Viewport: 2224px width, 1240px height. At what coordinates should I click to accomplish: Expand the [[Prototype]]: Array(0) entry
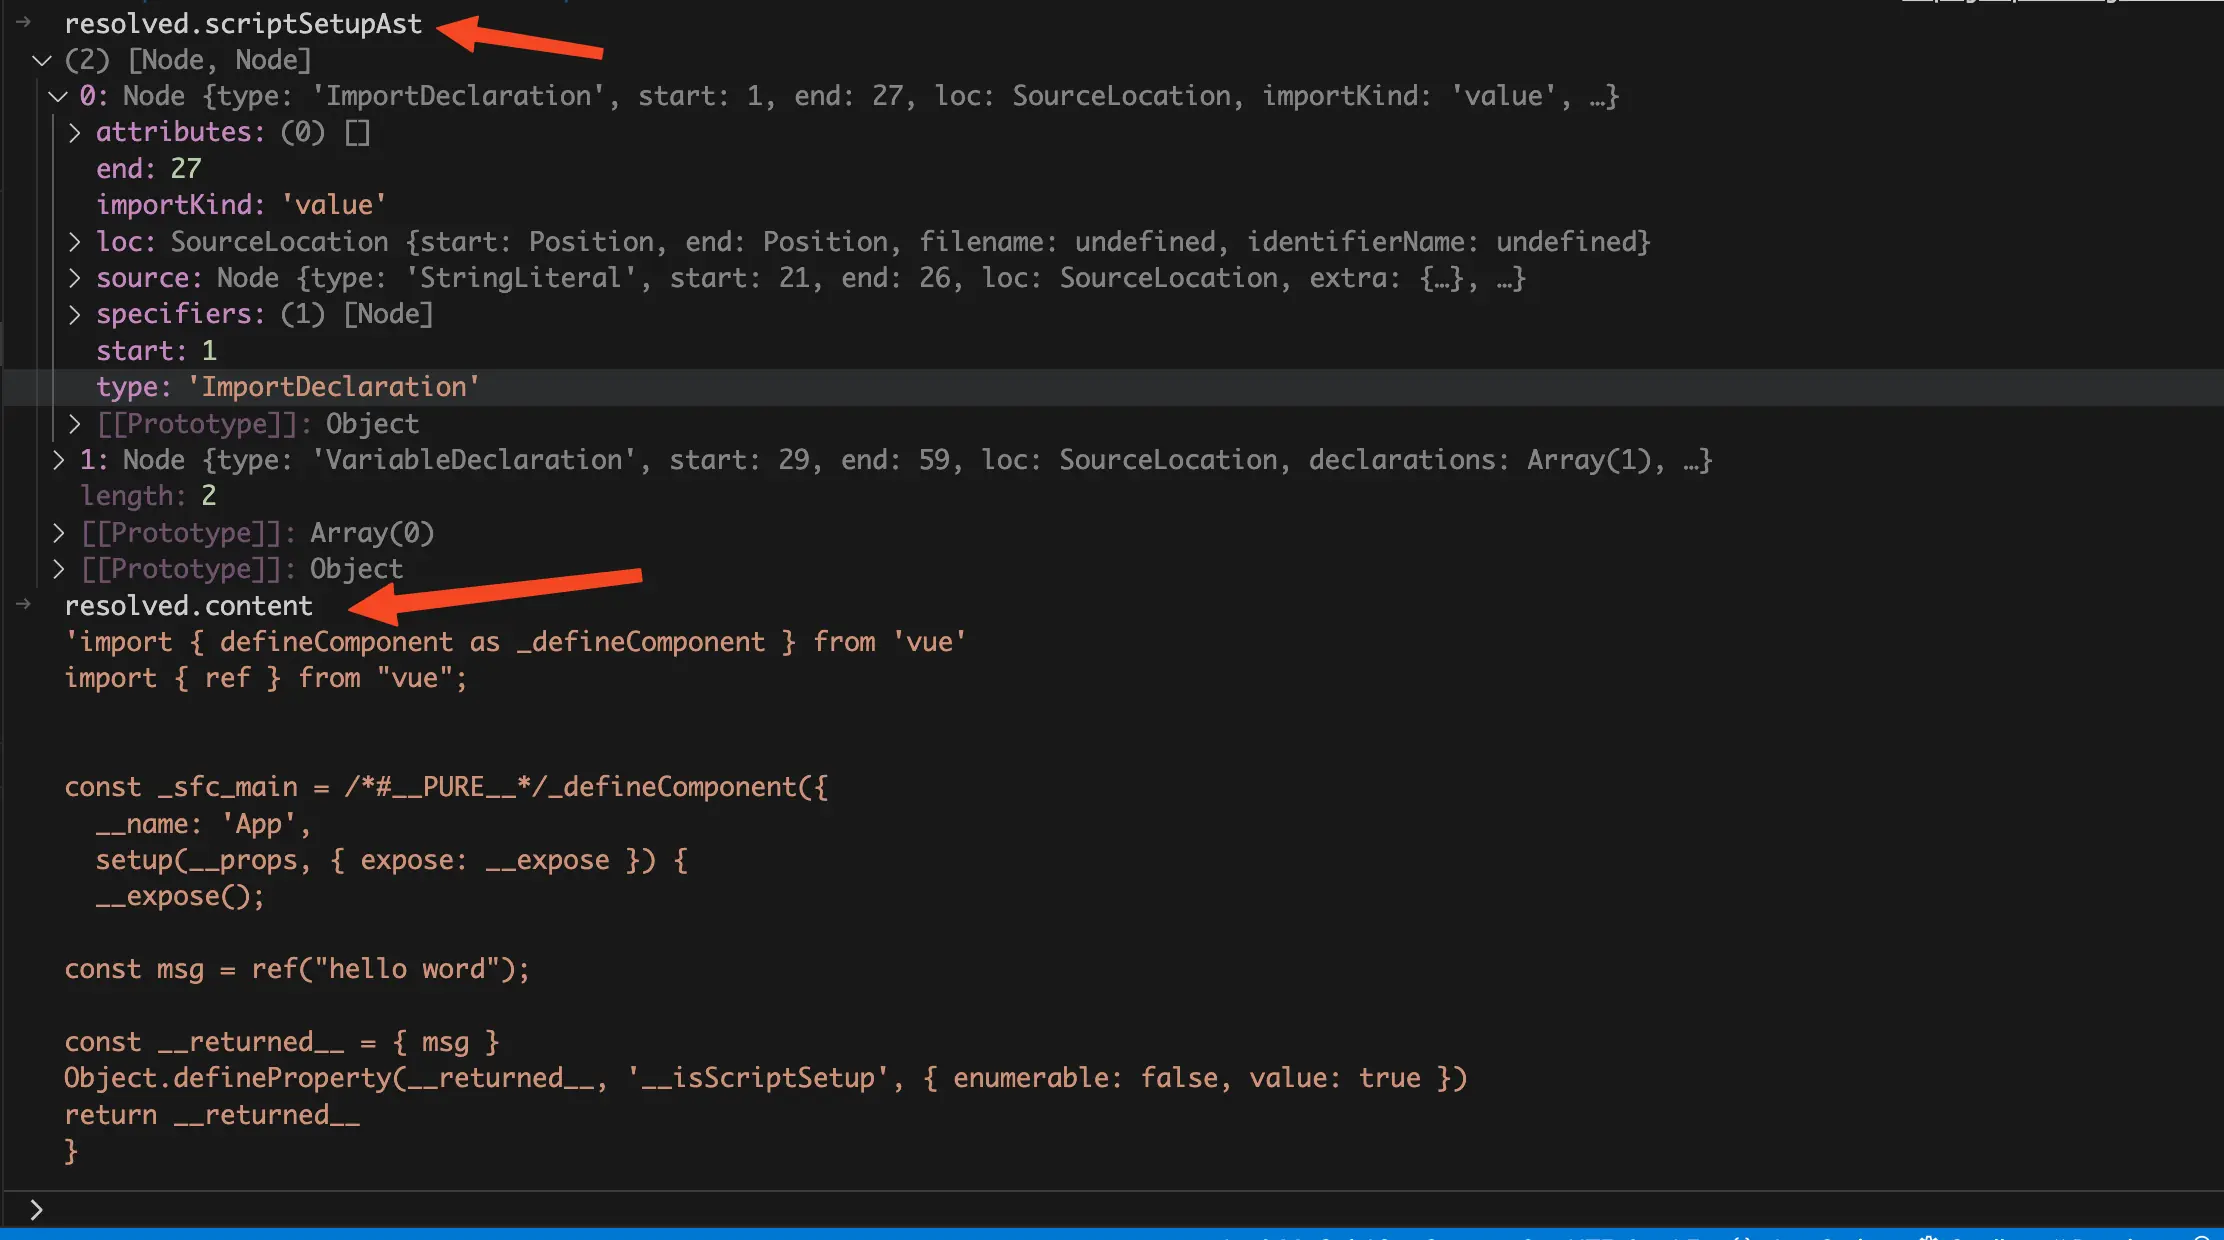click(58, 533)
